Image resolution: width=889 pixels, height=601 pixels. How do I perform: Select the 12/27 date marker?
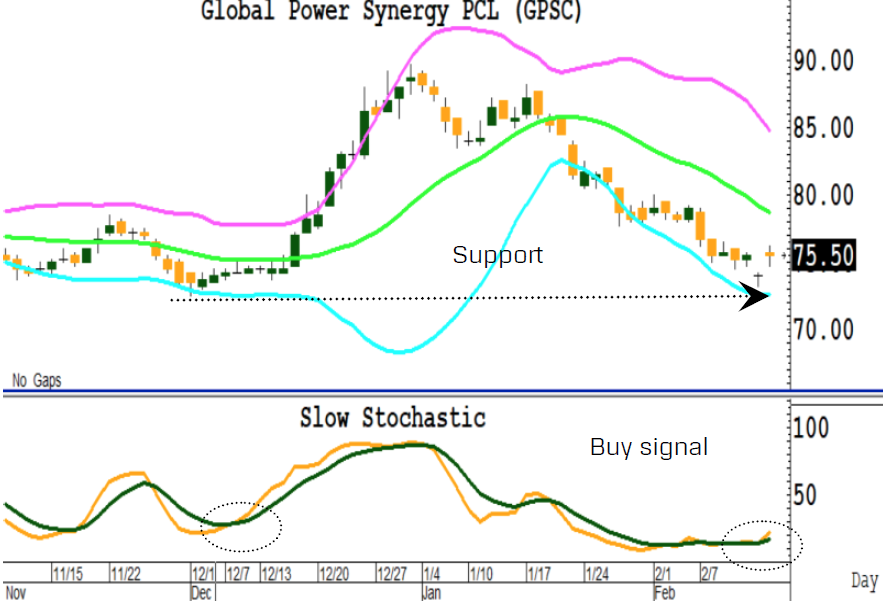tap(392, 574)
